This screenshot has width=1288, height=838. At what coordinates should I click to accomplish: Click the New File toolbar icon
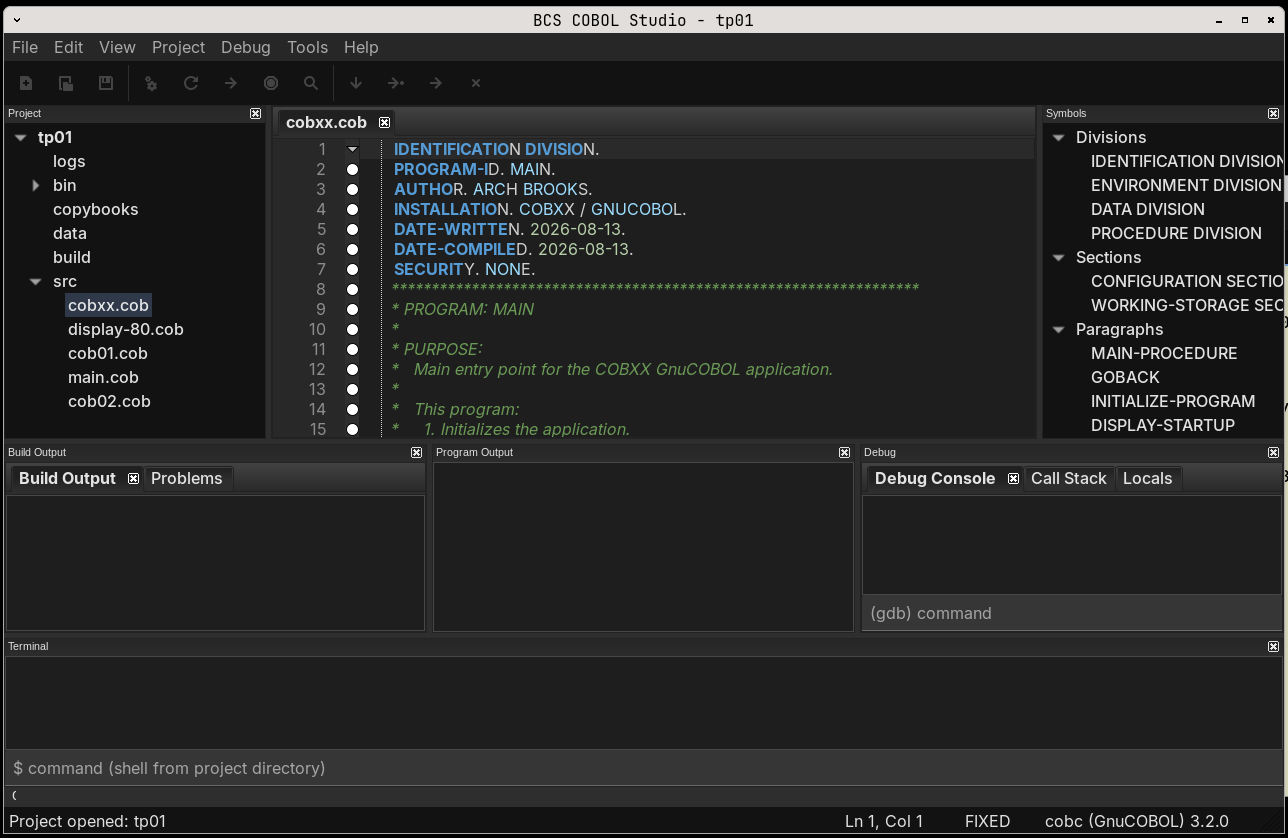(26, 83)
